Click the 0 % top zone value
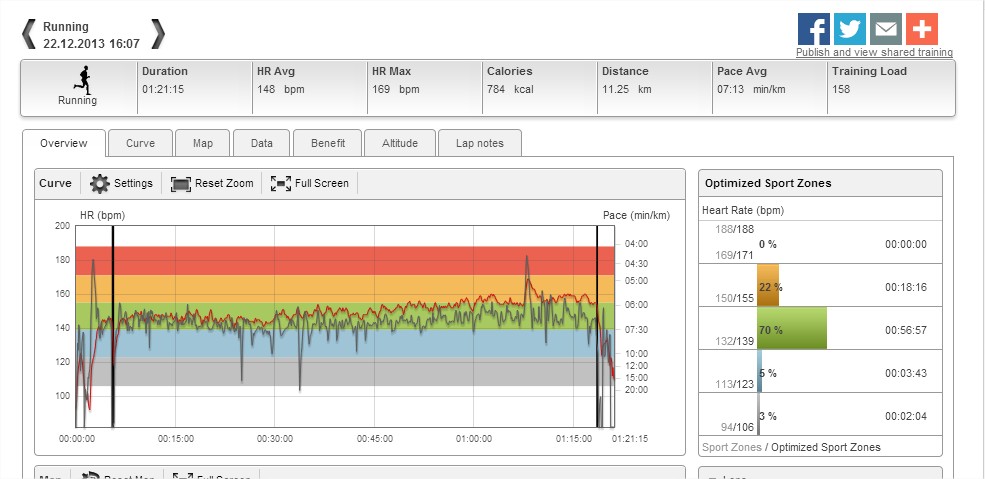 pyautogui.click(x=768, y=244)
